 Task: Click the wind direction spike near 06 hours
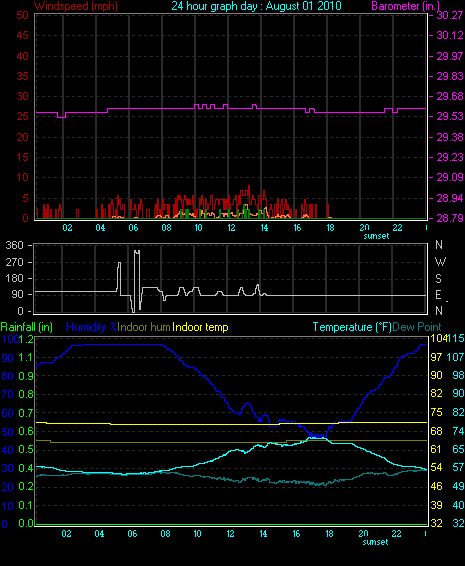136,280
